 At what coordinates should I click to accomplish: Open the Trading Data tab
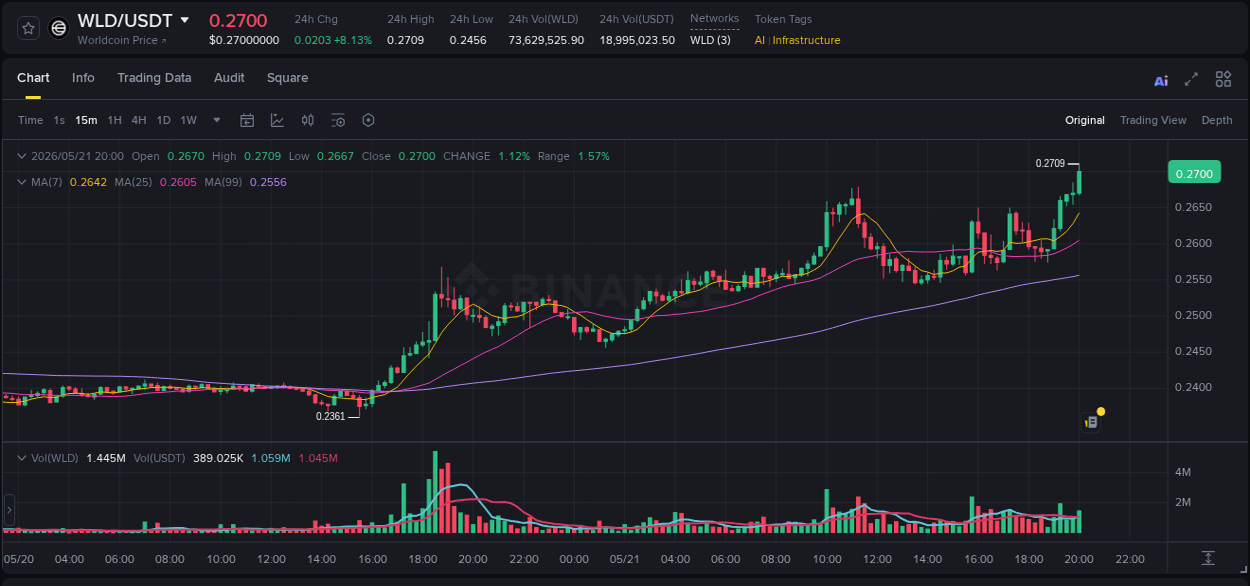pos(154,78)
